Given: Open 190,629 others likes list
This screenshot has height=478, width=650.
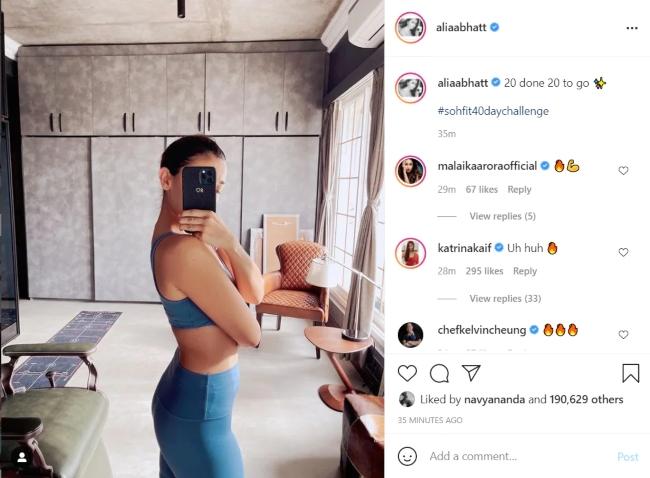Looking at the screenshot, I should pyautogui.click(x=586, y=399).
